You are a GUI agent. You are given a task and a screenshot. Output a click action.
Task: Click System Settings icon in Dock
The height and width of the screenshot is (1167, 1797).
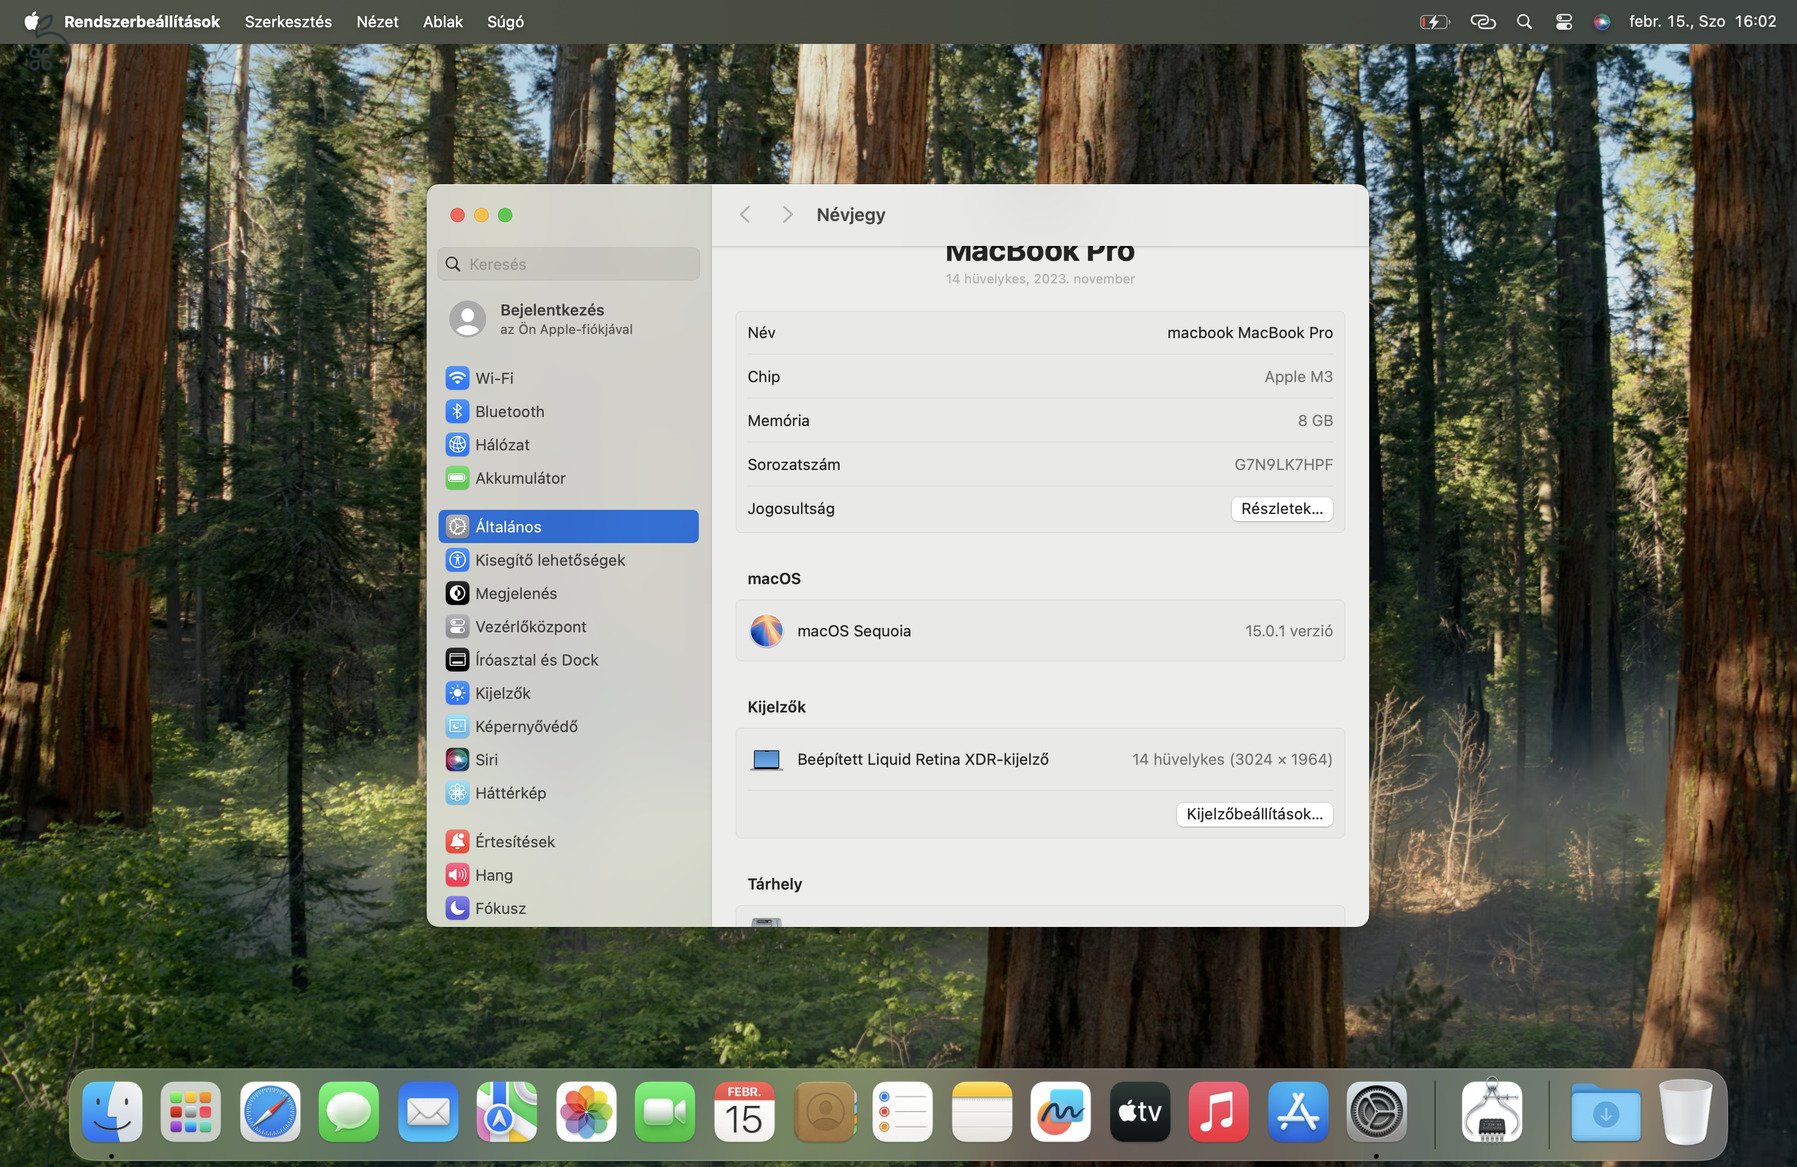1377,1111
